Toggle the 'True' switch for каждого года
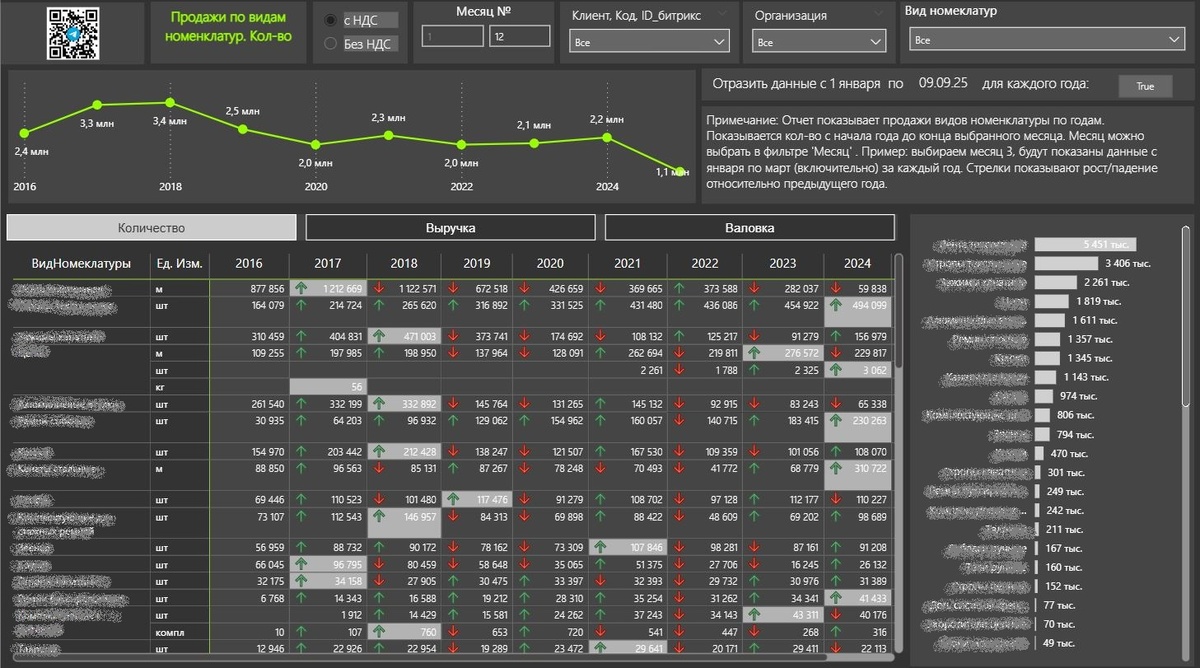Image resolution: width=1200 pixels, height=668 pixels. pyautogui.click(x=1146, y=86)
